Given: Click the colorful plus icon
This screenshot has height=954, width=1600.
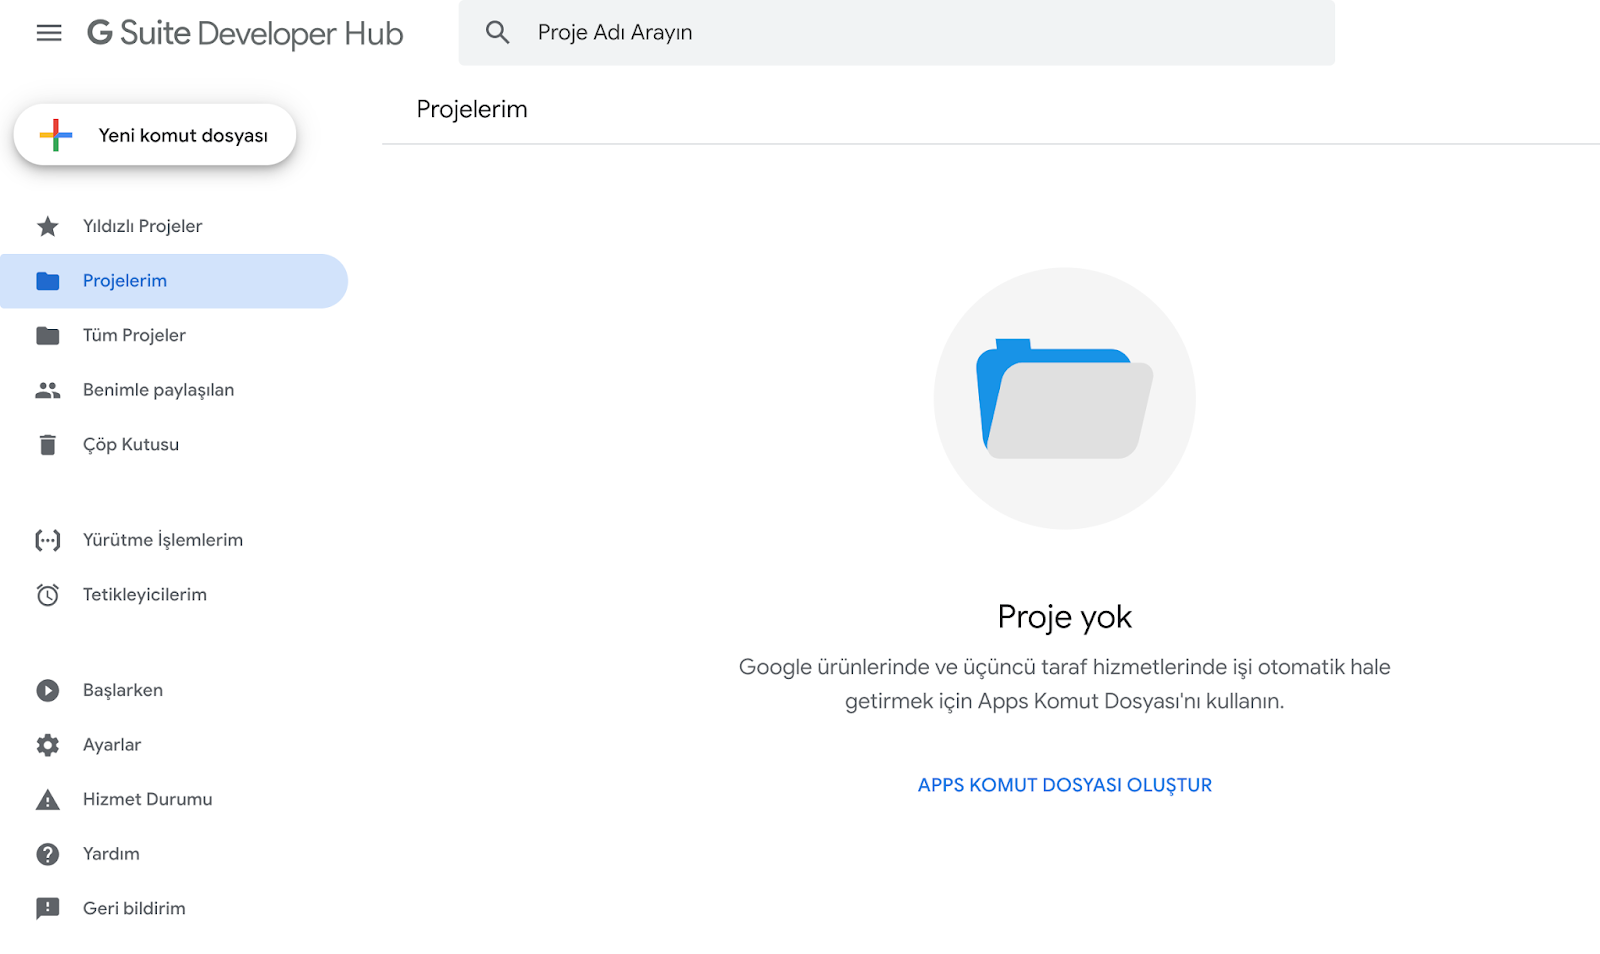Looking at the screenshot, I should [x=56, y=135].
